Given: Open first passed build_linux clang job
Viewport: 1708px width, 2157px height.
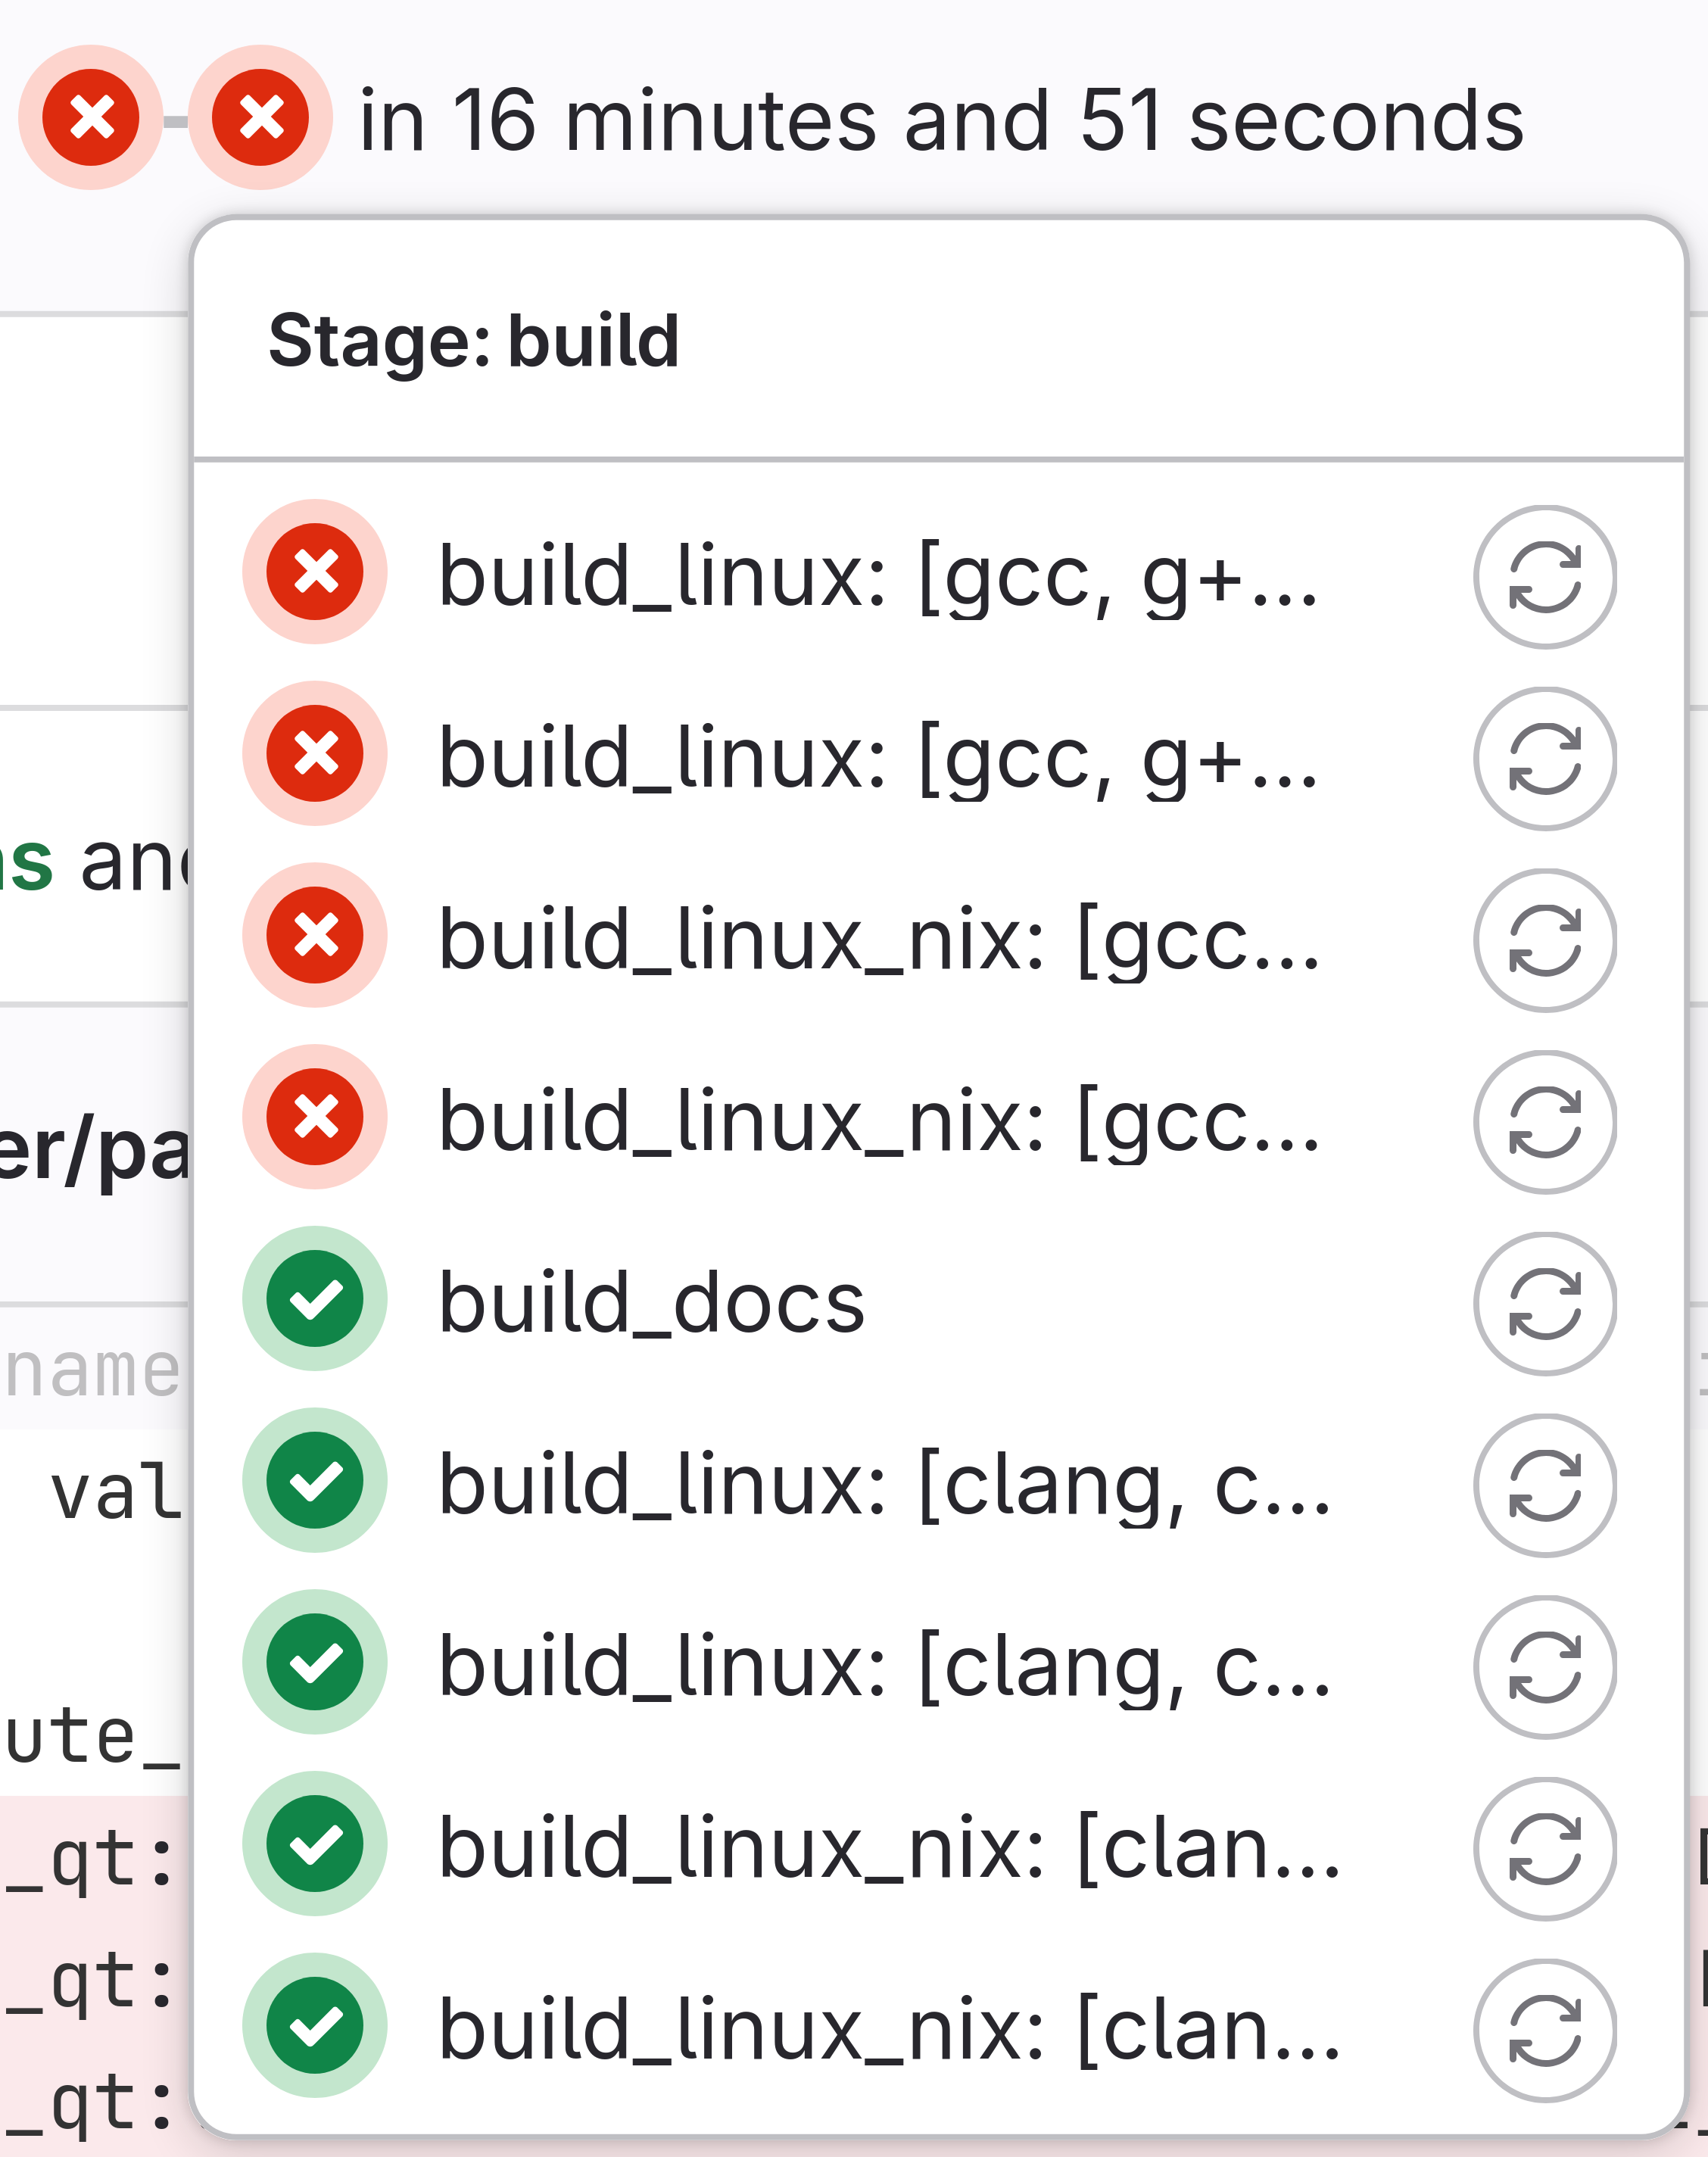Looking at the screenshot, I should 884,1485.
